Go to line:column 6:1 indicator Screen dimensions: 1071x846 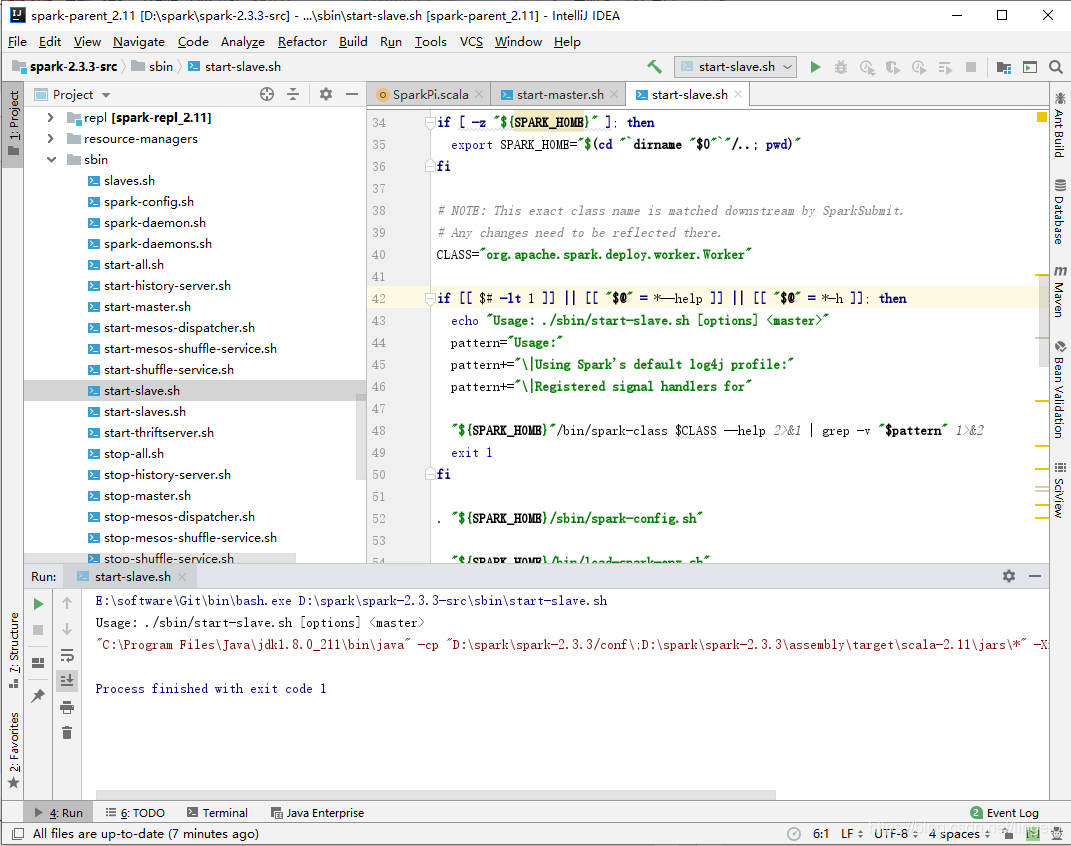click(x=820, y=834)
